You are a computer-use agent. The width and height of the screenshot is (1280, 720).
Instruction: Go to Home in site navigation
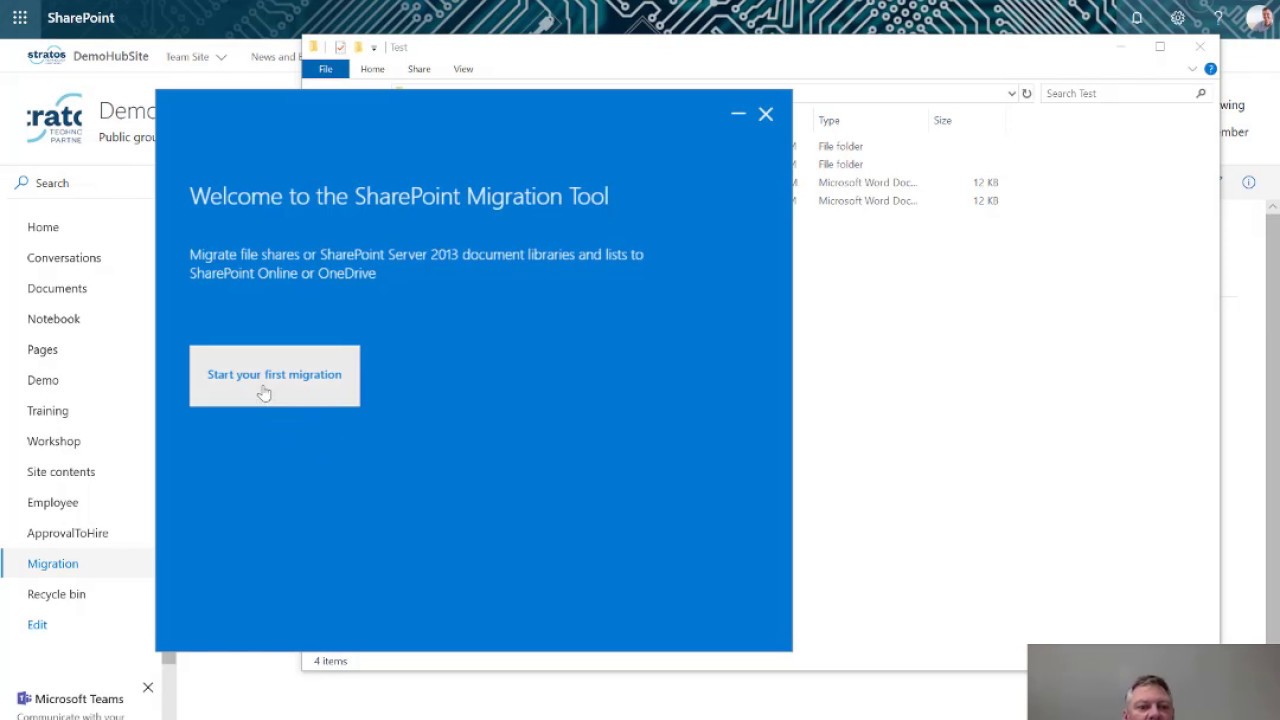[43, 227]
